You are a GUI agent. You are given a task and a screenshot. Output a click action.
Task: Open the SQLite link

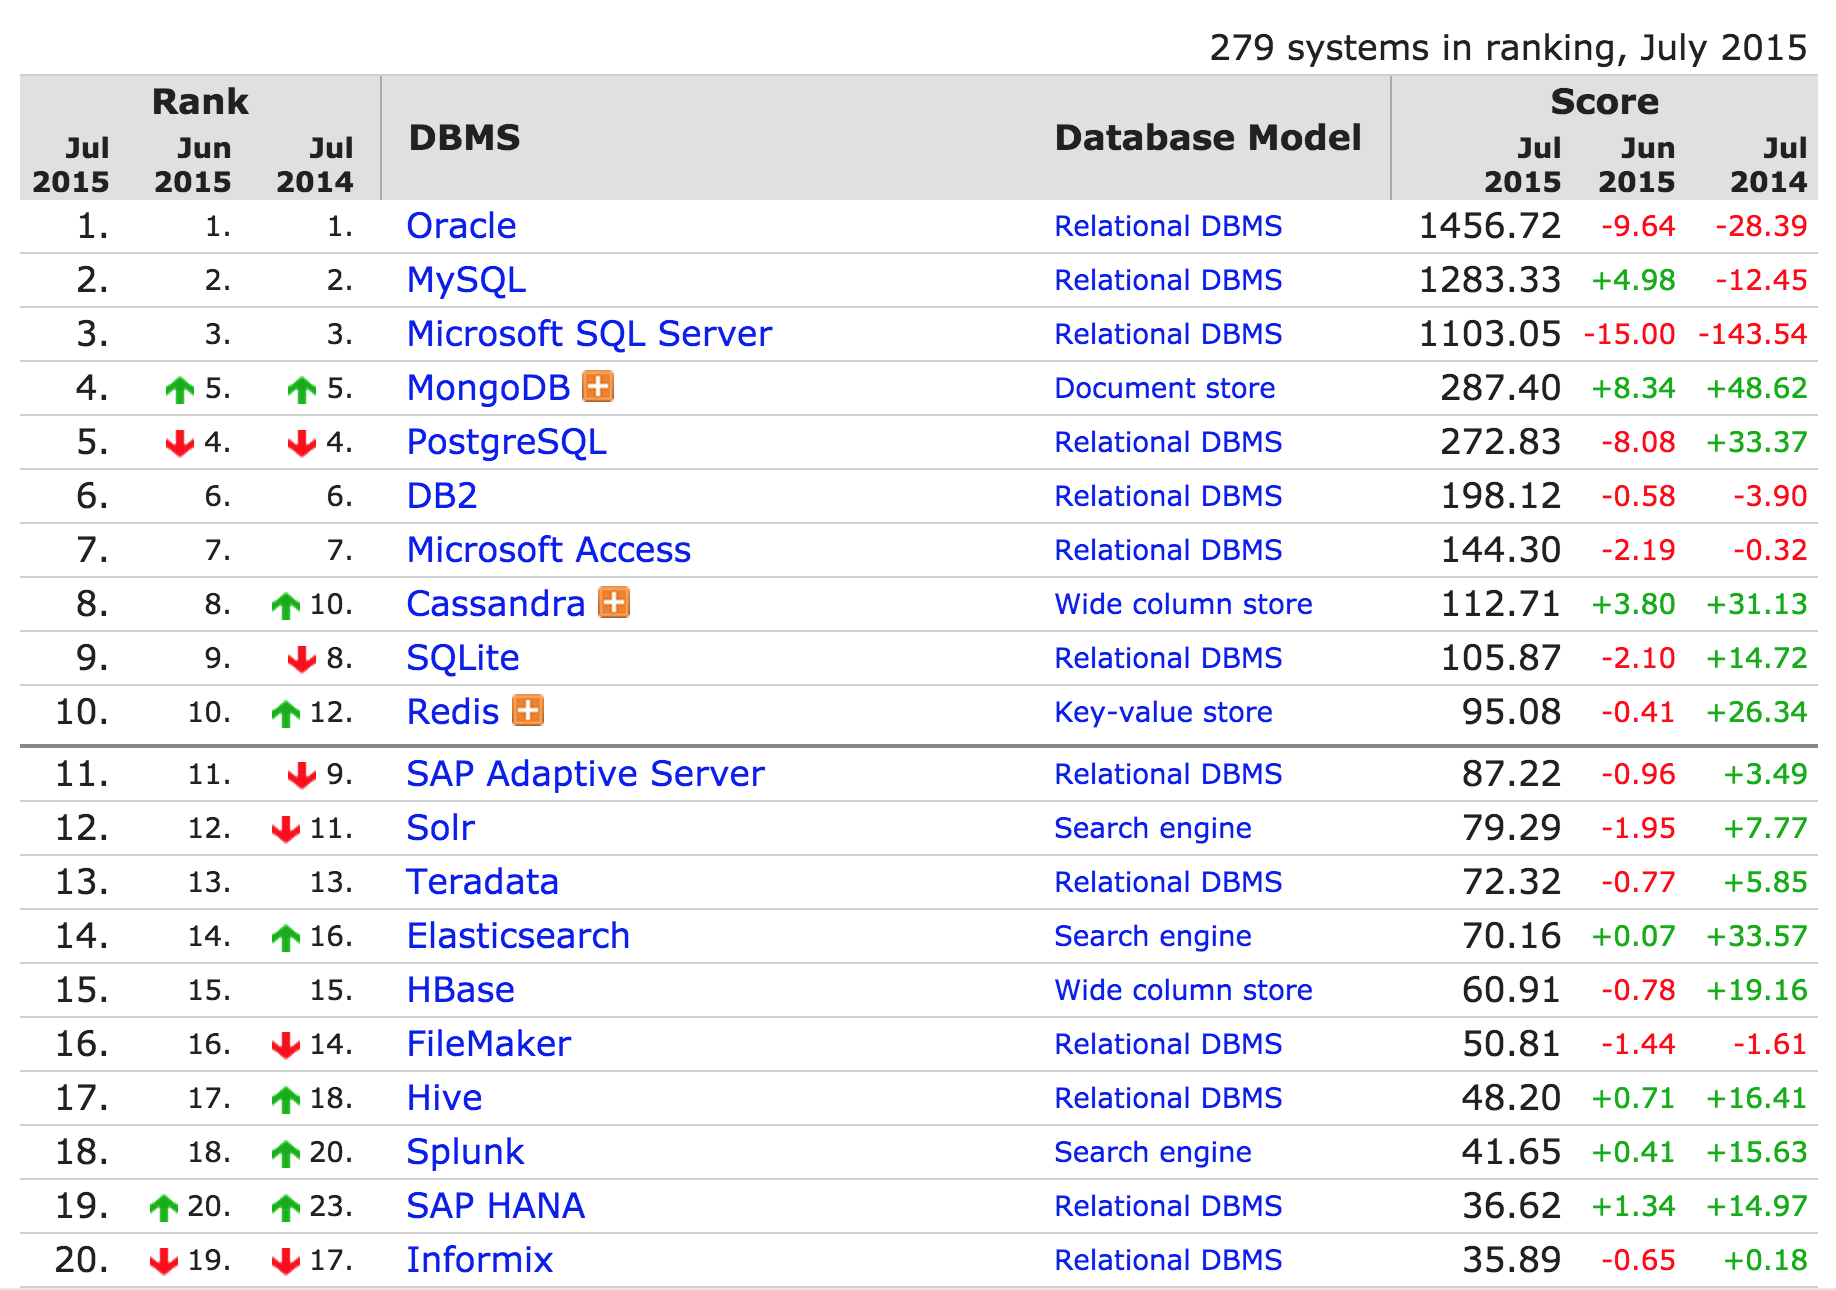click(x=463, y=658)
